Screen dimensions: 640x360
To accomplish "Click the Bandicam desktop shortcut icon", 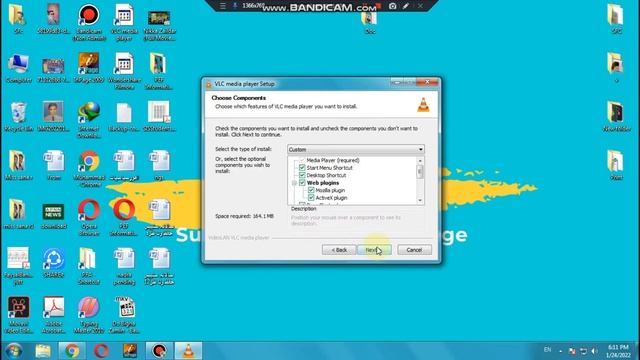I will pyautogui.click(x=89, y=22).
